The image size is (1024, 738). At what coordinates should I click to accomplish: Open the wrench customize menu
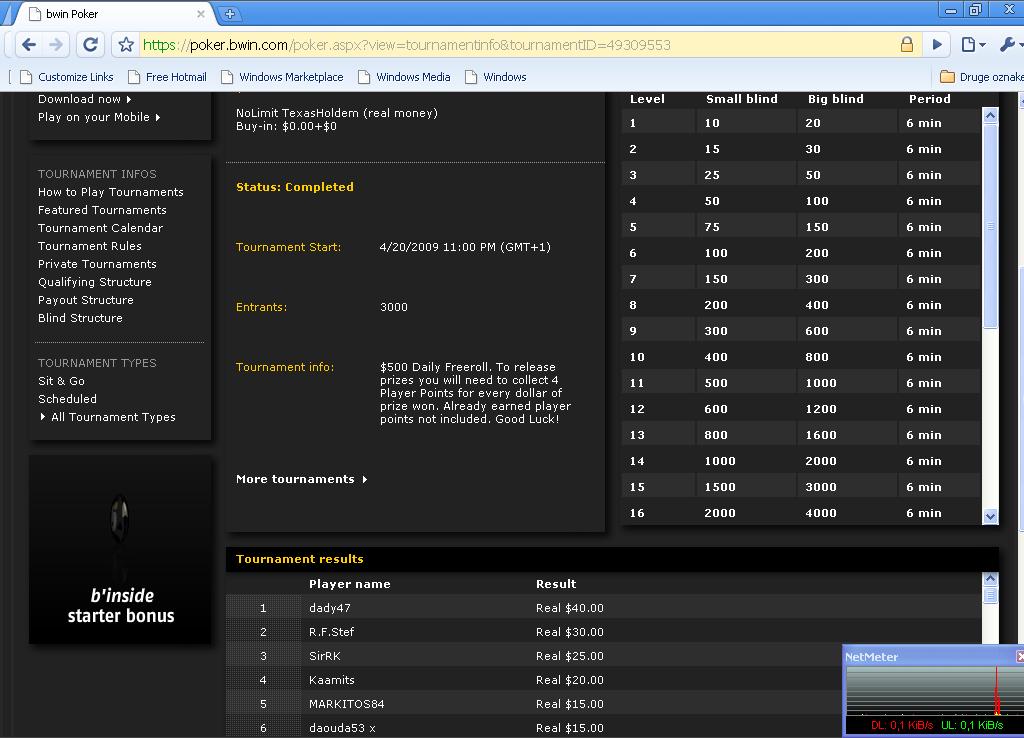[1010, 44]
